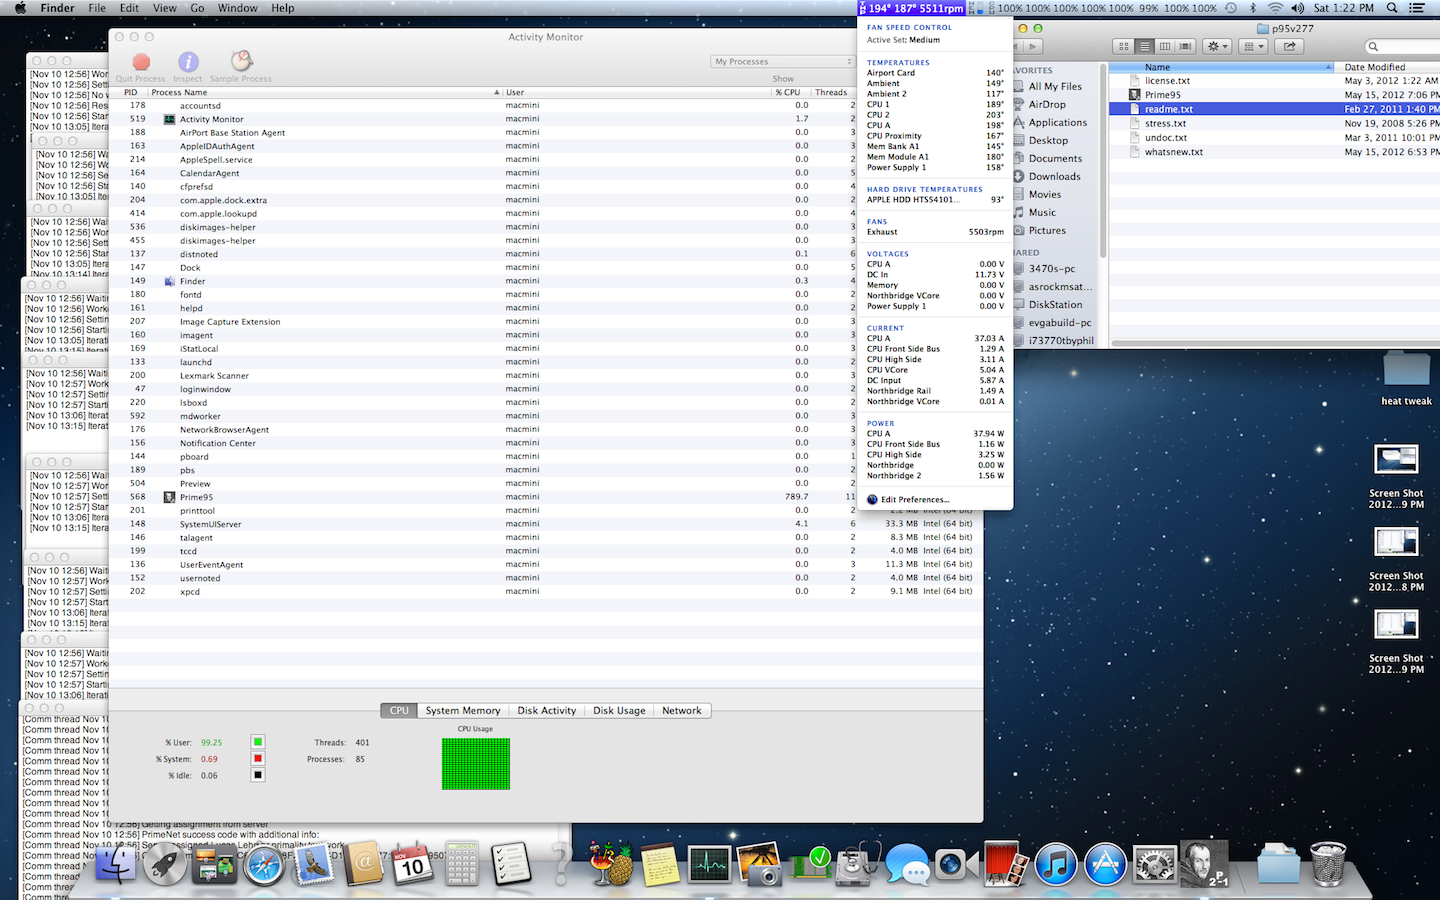The height and width of the screenshot is (900, 1440).
Task: Open the Apple menu
Action: click(x=20, y=8)
